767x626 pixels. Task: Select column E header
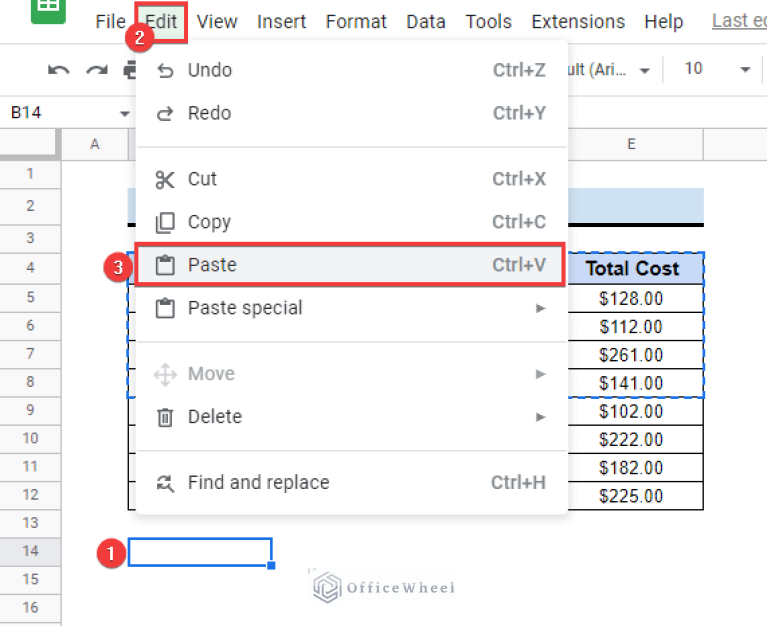tap(632, 144)
